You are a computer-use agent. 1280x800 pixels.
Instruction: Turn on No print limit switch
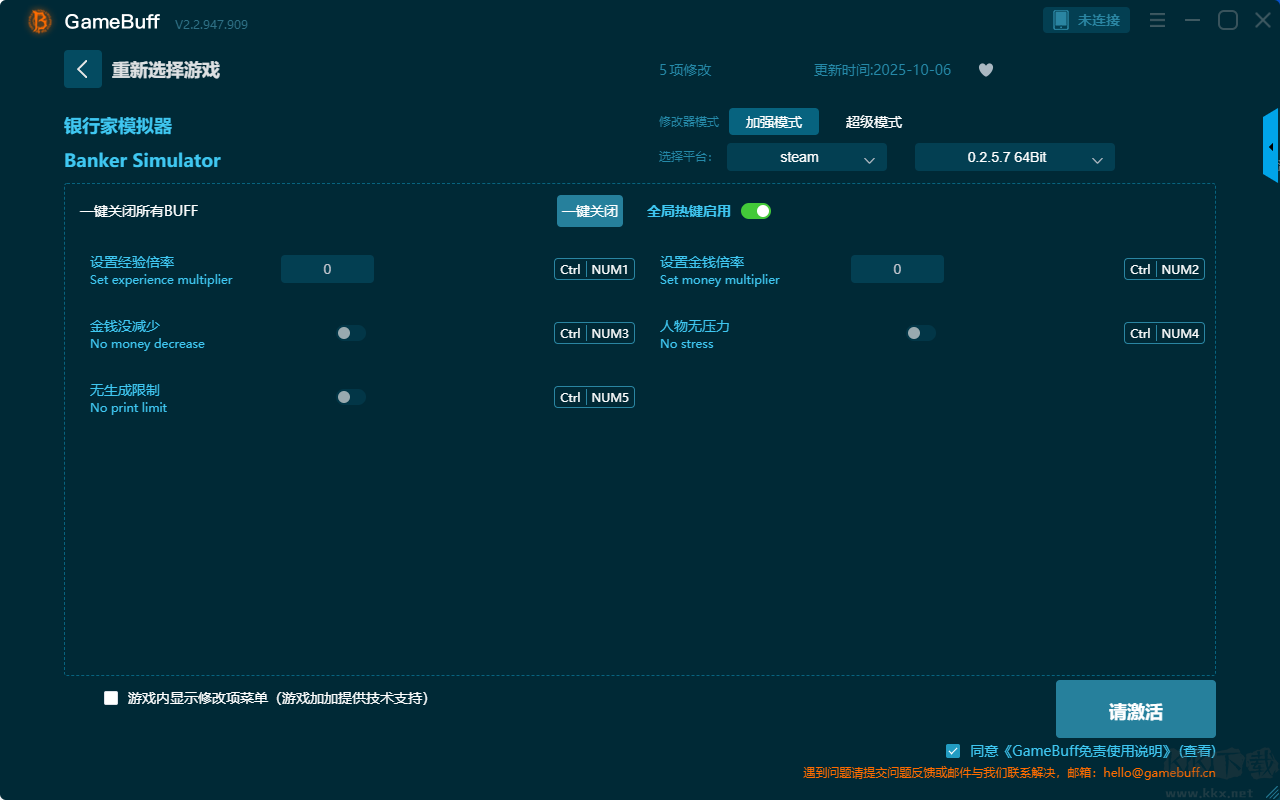pos(350,397)
